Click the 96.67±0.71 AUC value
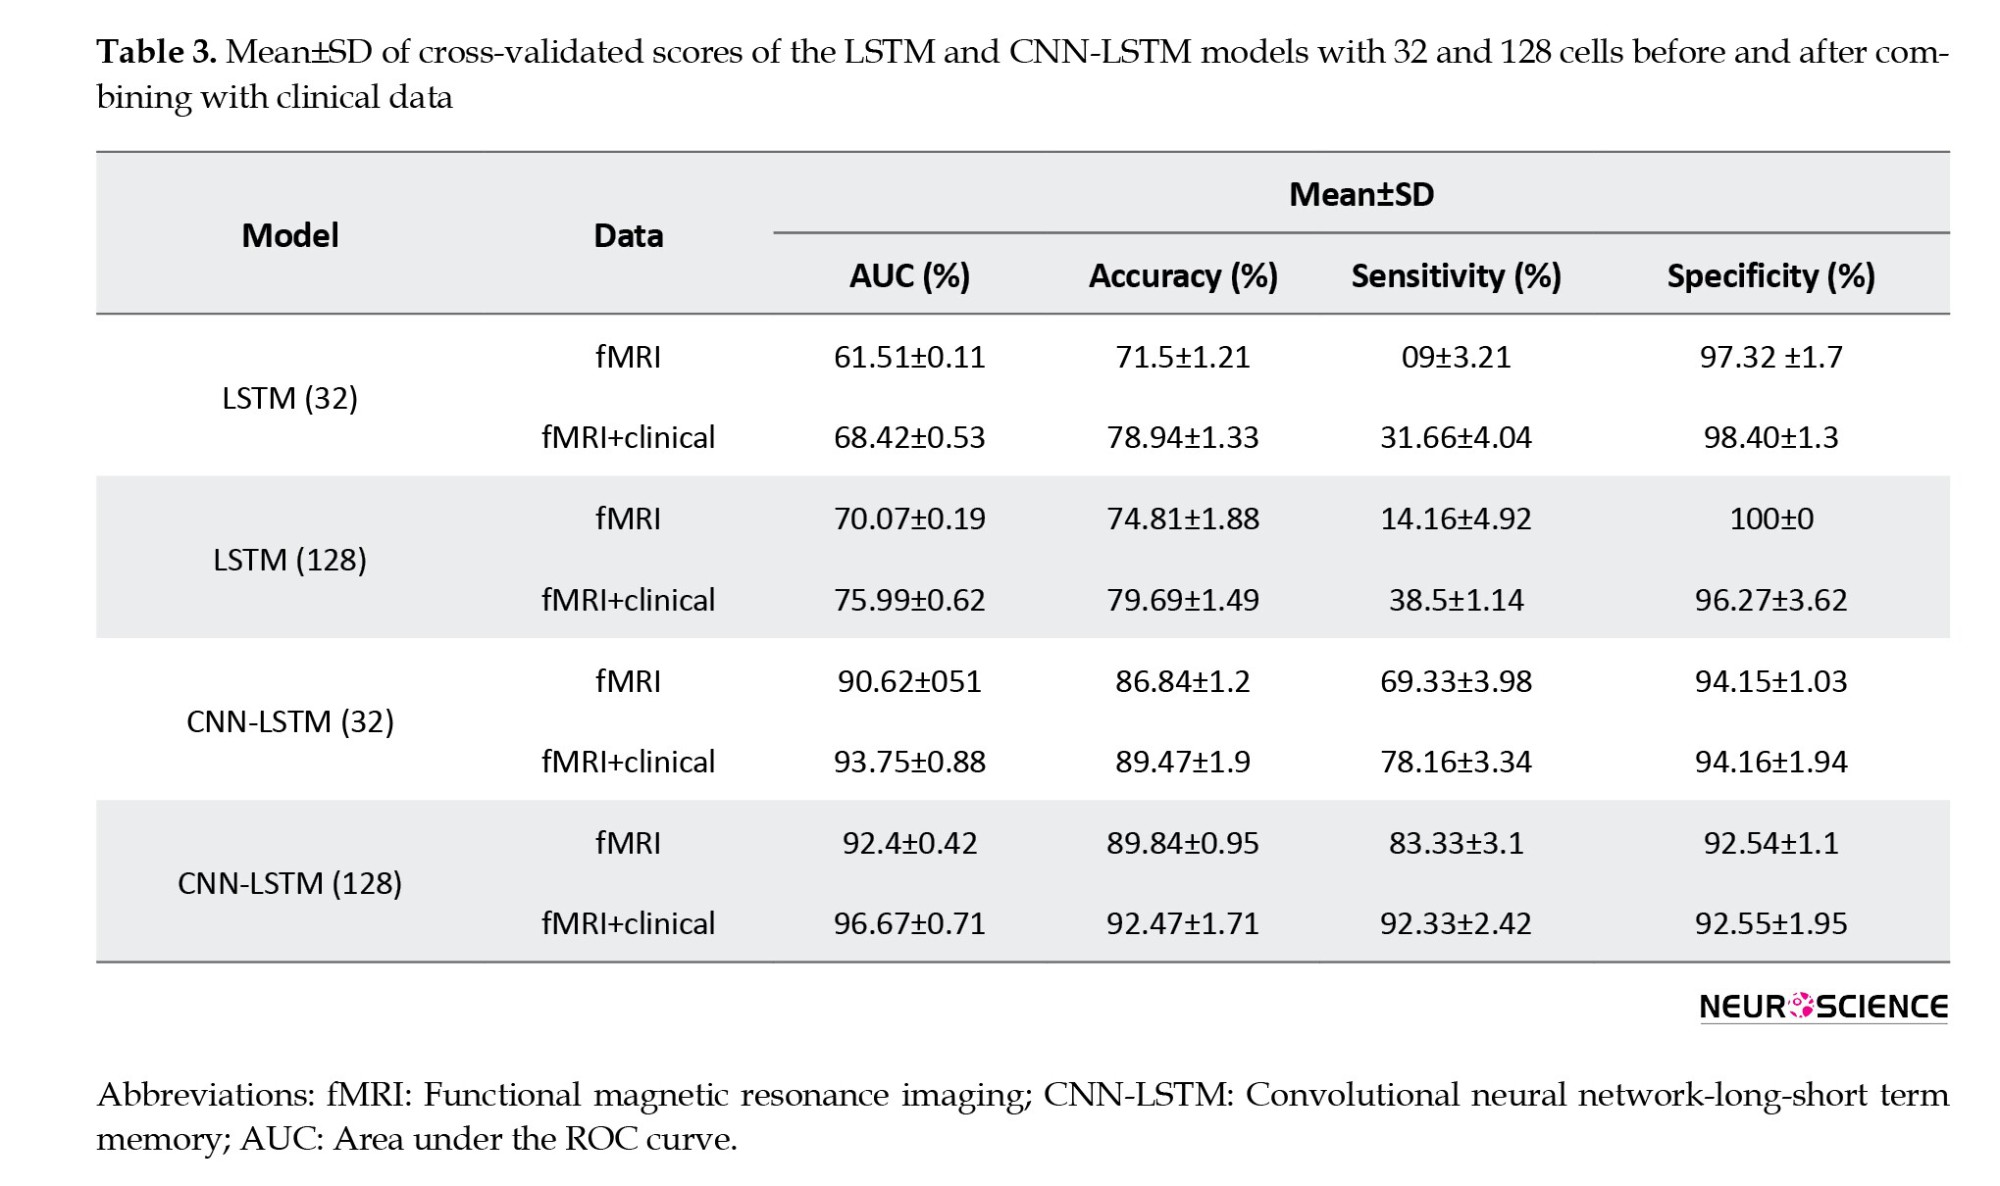 click(909, 923)
